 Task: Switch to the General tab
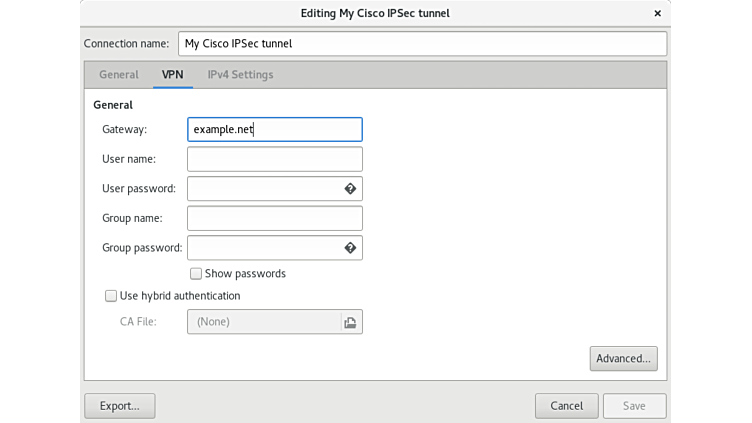118,75
